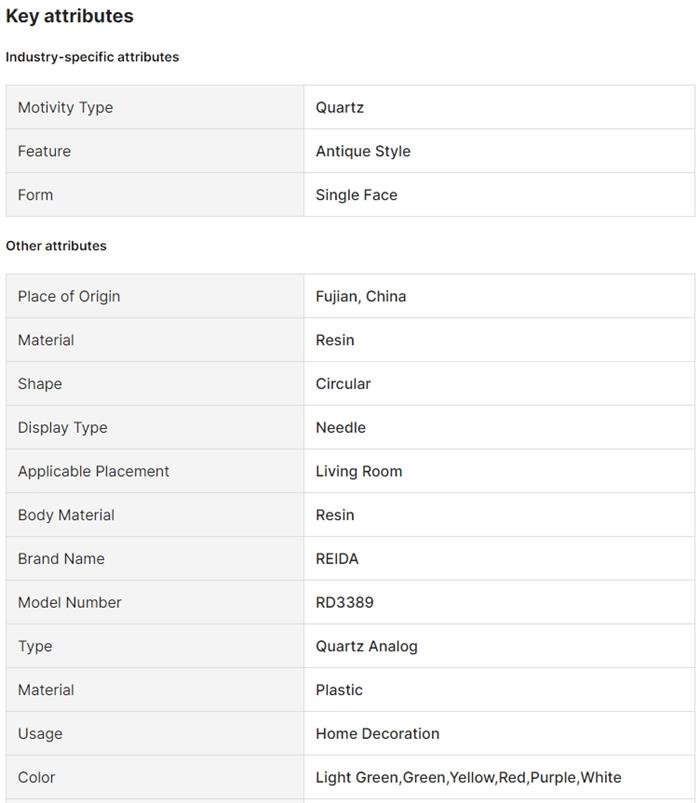This screenshot has width=700, height=803.
Task: Select the Living Room placement value
Action: (359, 471)
